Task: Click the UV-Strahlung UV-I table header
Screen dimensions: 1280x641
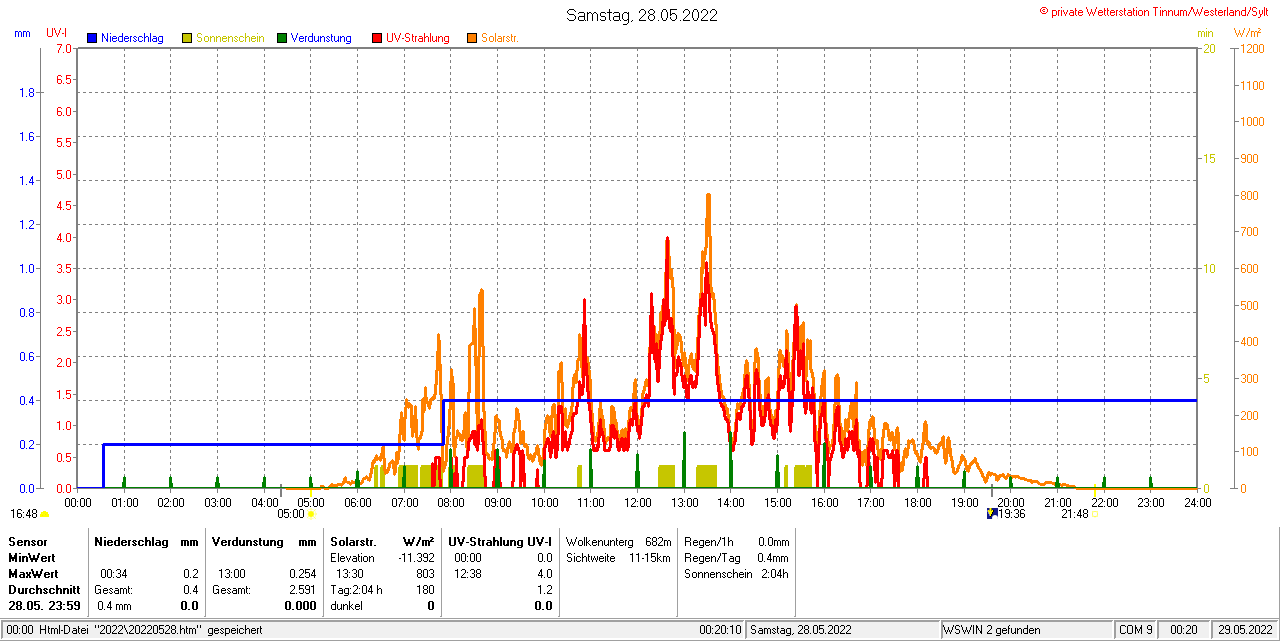Action: point(500,541)
